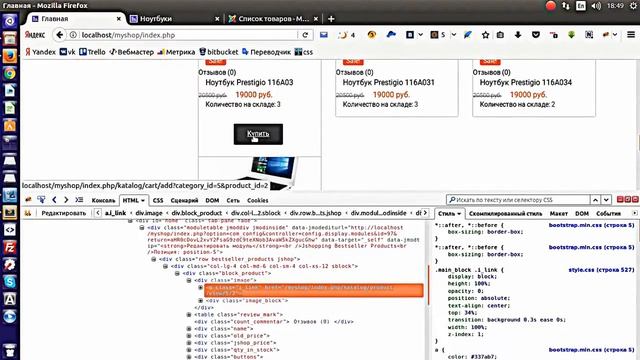Open the Яндекс logo on the toolbar
Viewport: 640px width, 360px height.
pyautogui.click(x=35, y=35)
